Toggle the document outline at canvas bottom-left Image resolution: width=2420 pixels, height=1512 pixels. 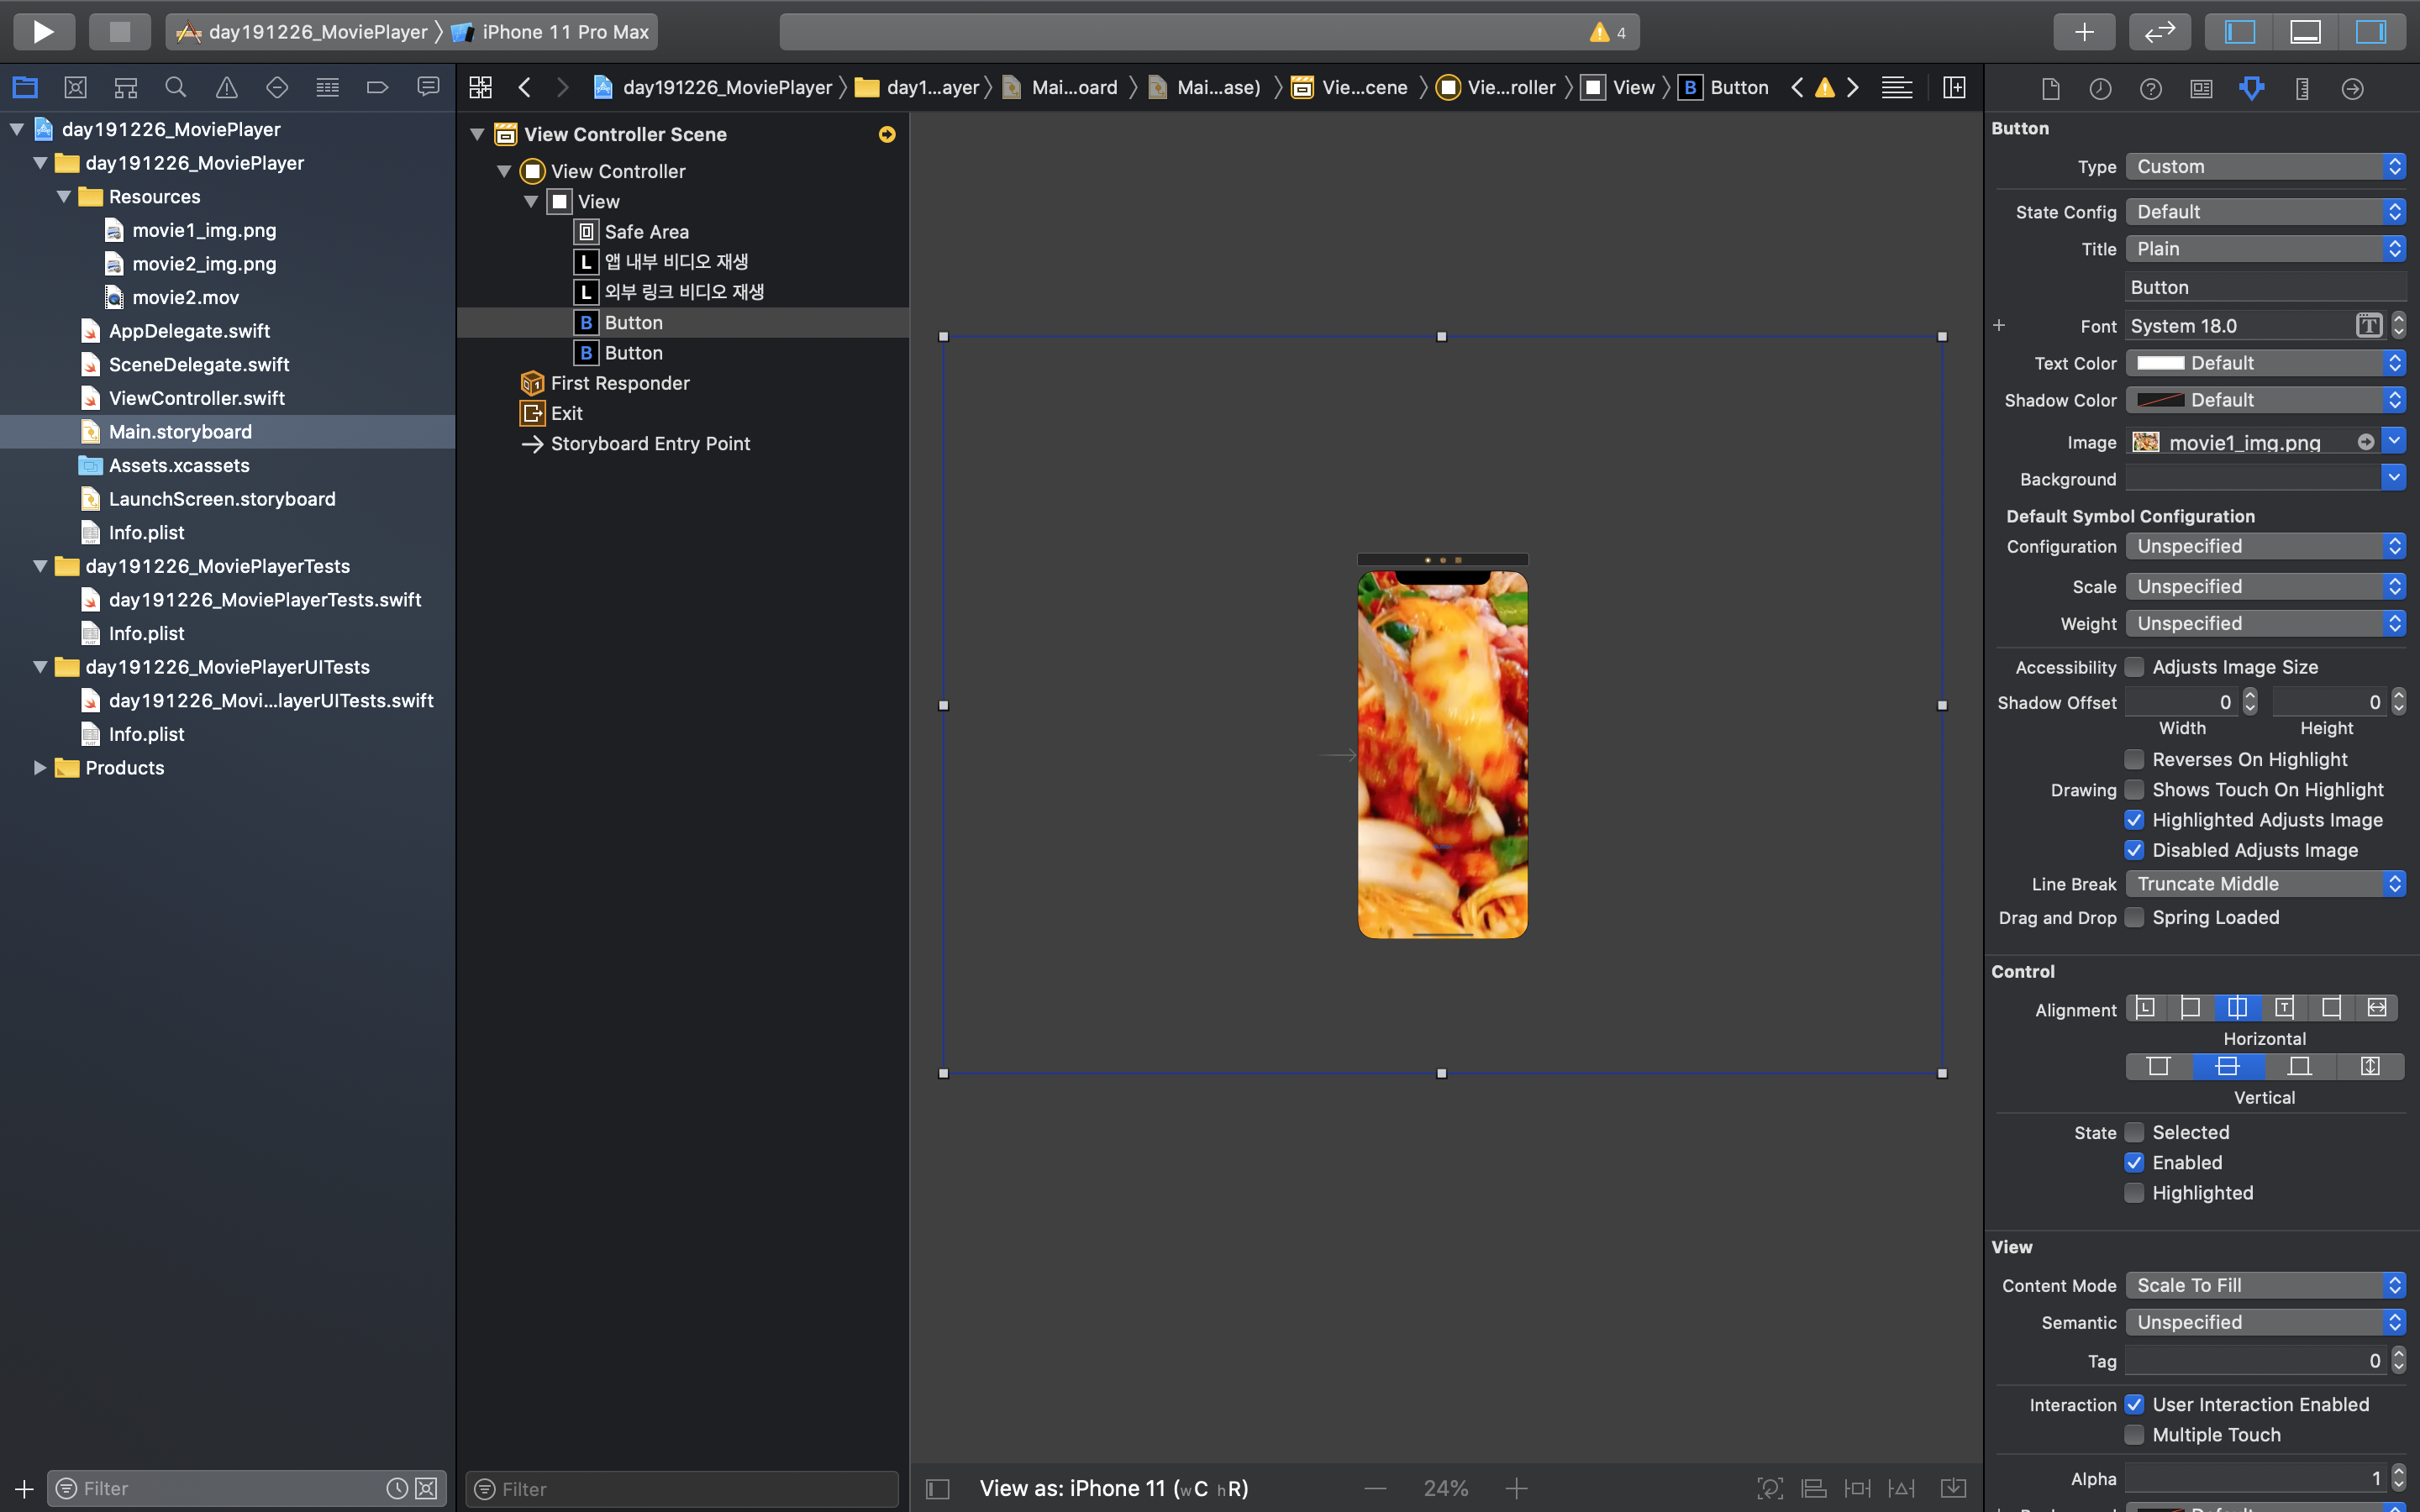938,1488
